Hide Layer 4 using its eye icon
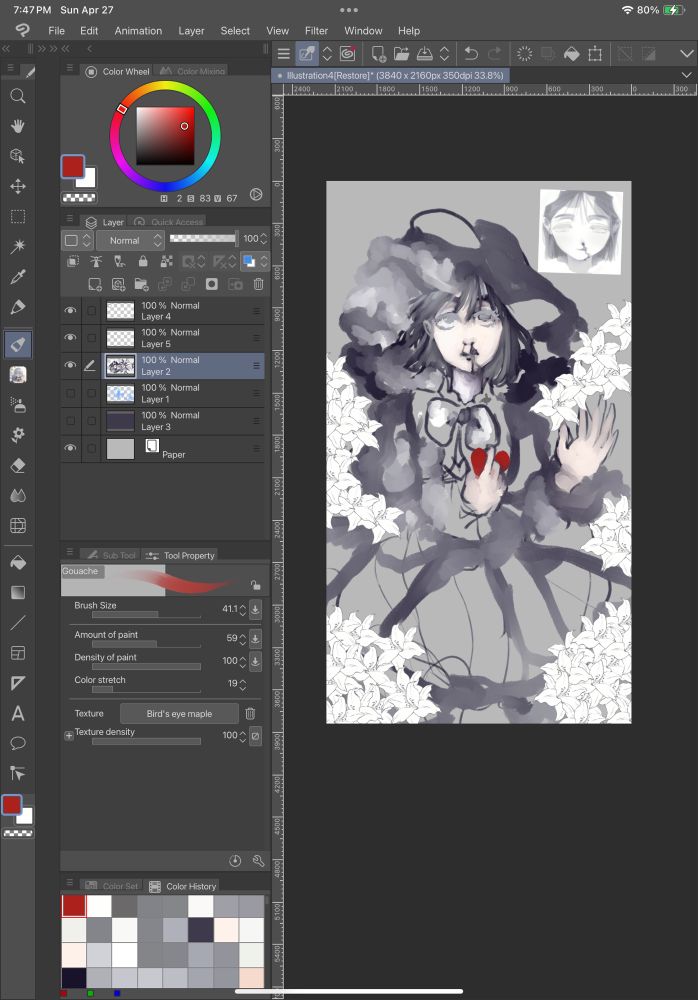Image resolution: width=698 pixels, height=1000 pixels. coord(70,311)
